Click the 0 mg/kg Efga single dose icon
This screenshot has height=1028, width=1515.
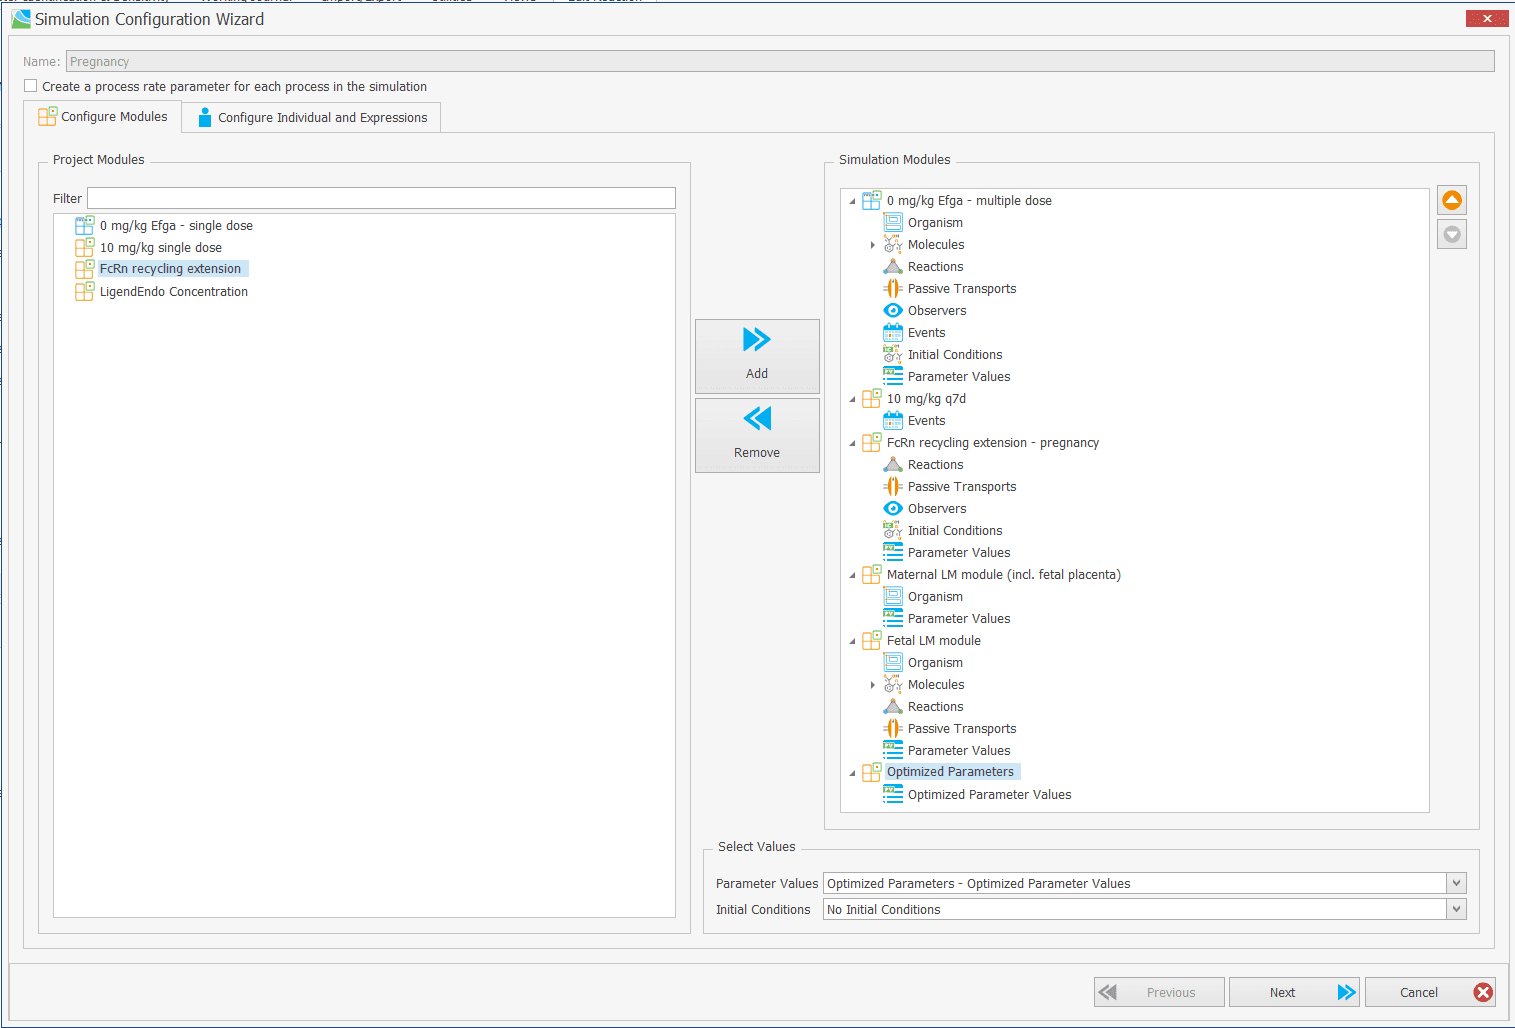tap(85, 226)
